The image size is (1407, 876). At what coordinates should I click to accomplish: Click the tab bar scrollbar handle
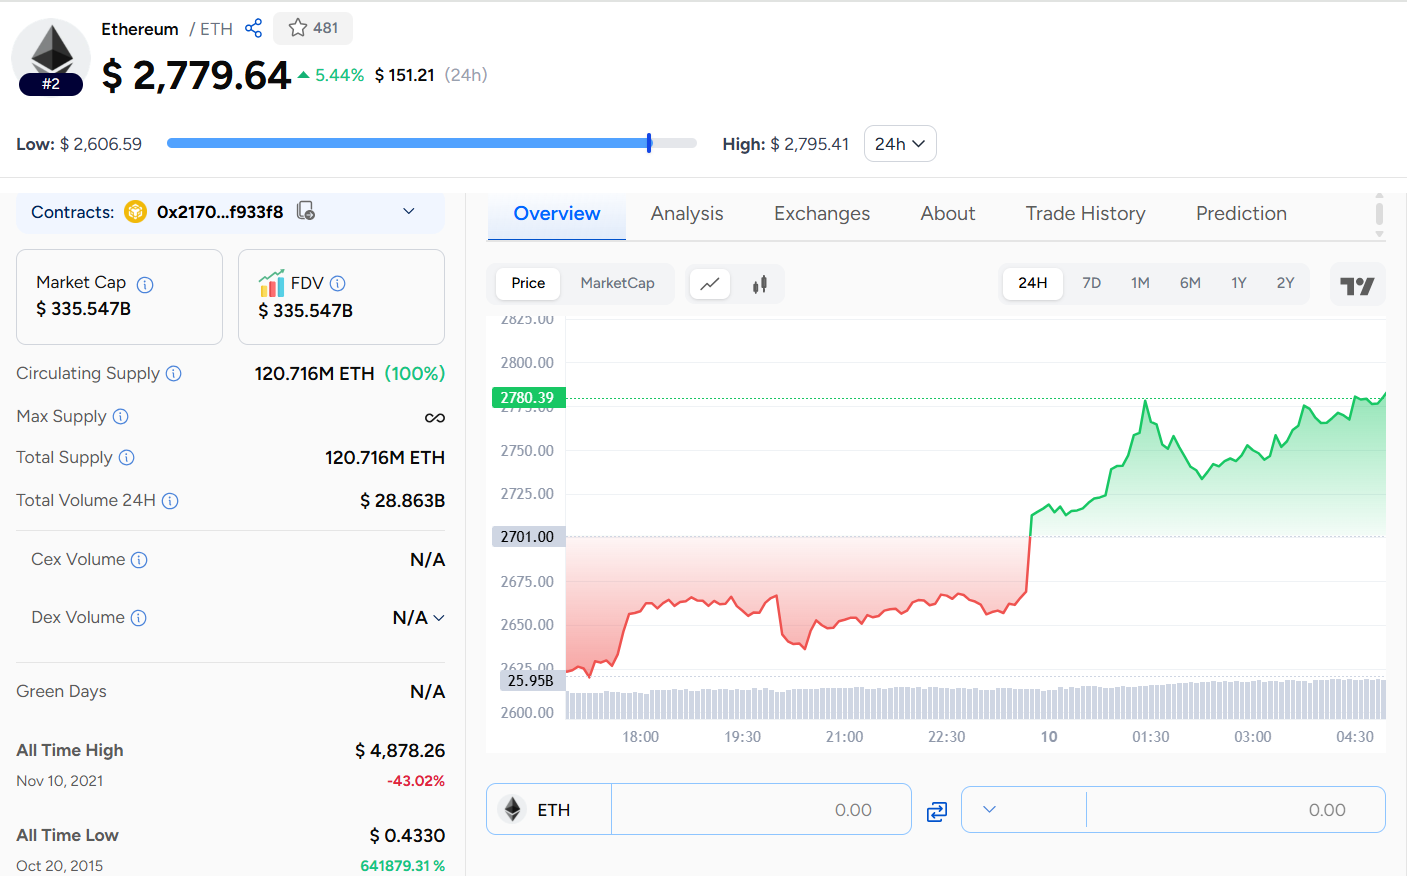(1380, 213)
